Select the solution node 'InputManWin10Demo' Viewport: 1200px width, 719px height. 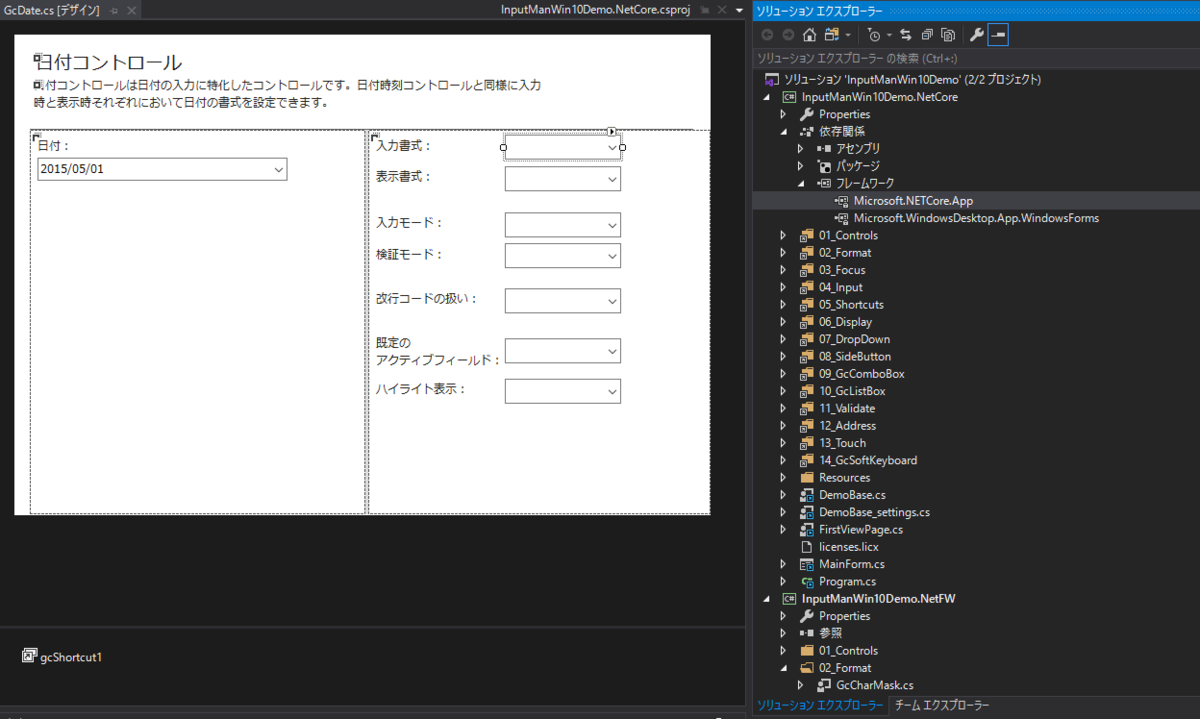coord(902,79)
